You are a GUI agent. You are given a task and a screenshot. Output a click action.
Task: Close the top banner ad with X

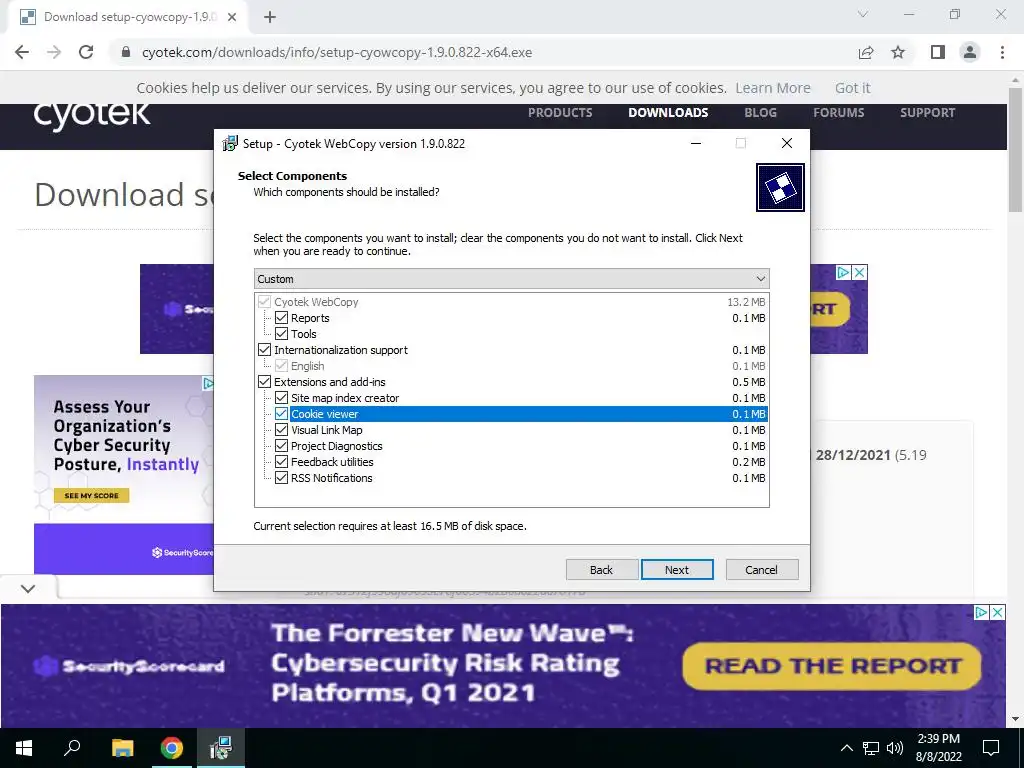tap(860, 272)
